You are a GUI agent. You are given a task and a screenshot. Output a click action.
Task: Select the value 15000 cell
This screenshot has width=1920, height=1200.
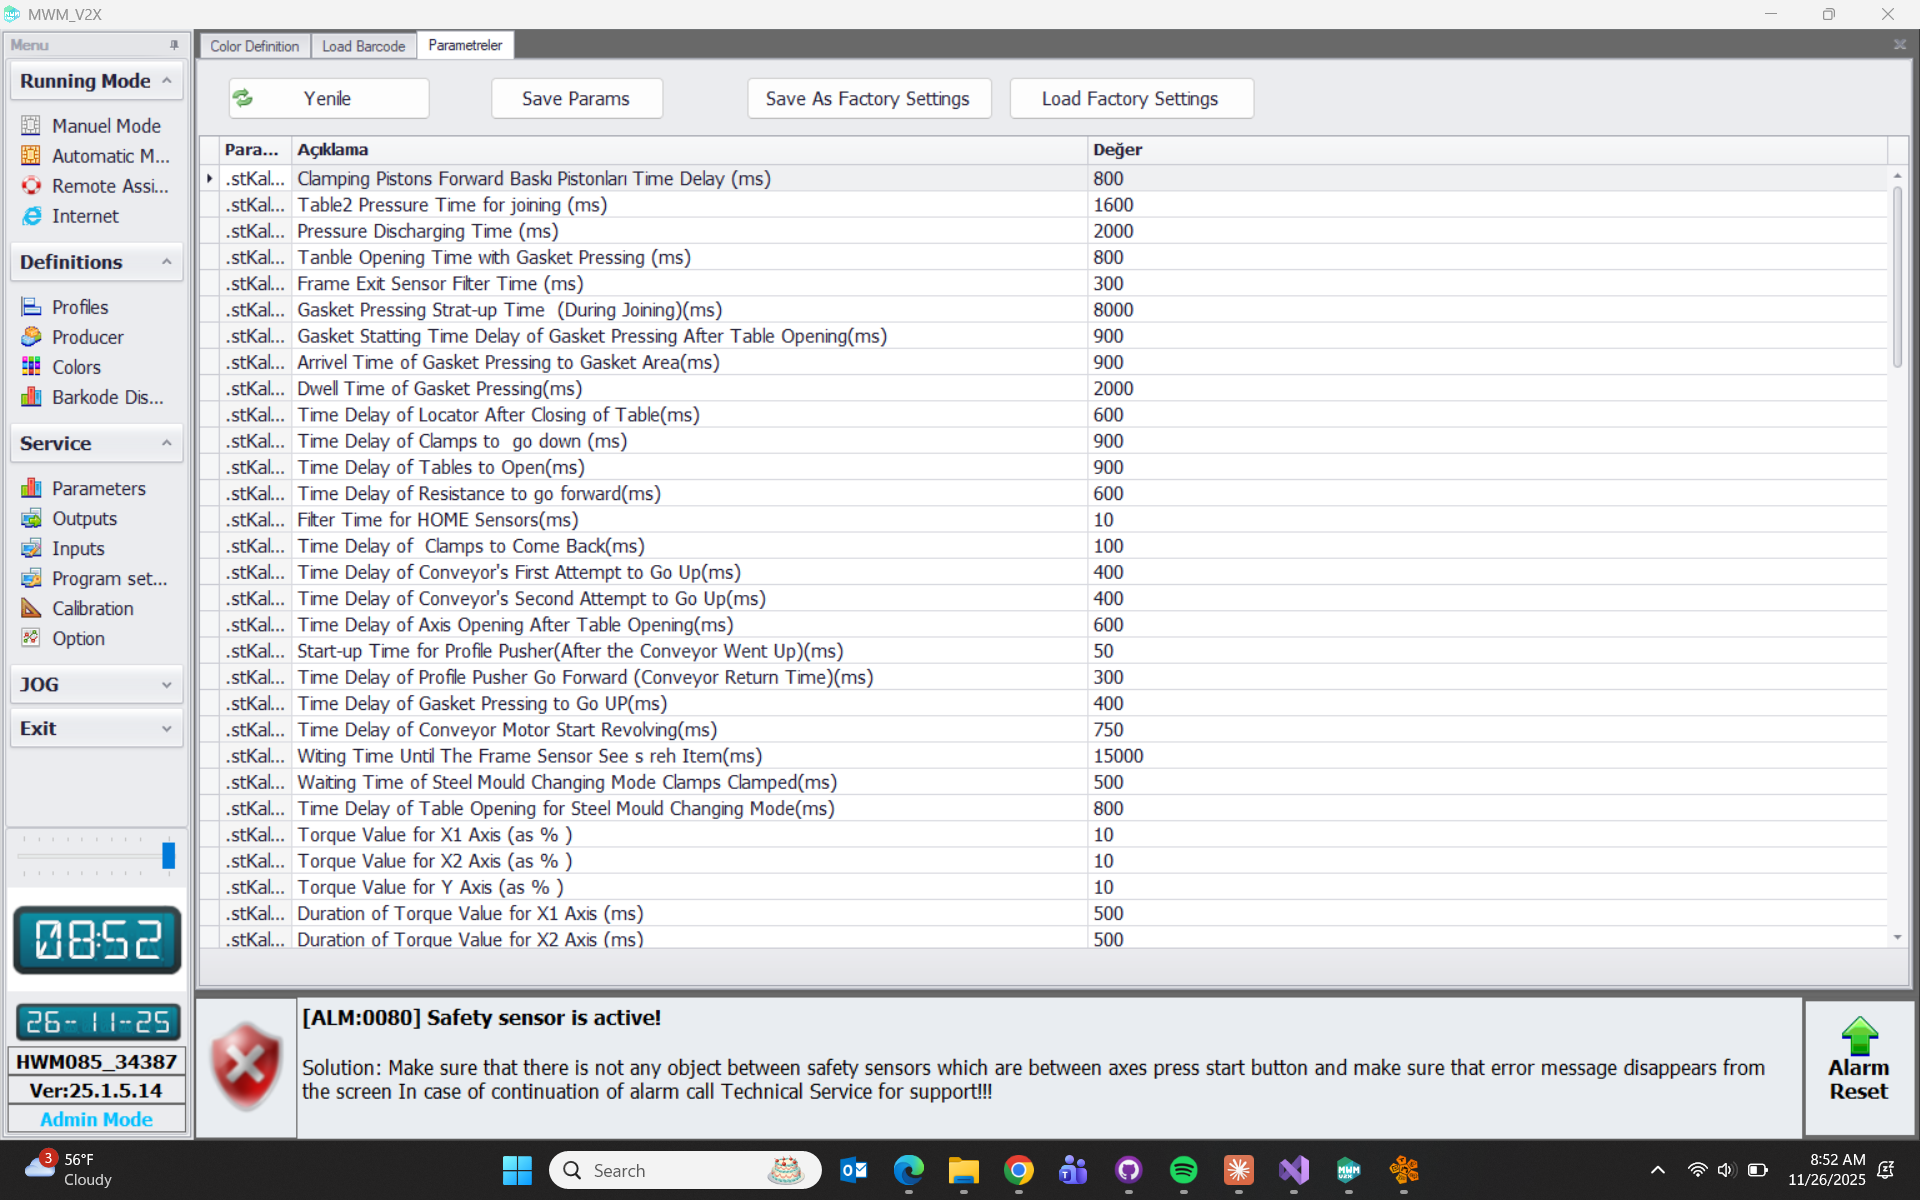point(1118,756)
